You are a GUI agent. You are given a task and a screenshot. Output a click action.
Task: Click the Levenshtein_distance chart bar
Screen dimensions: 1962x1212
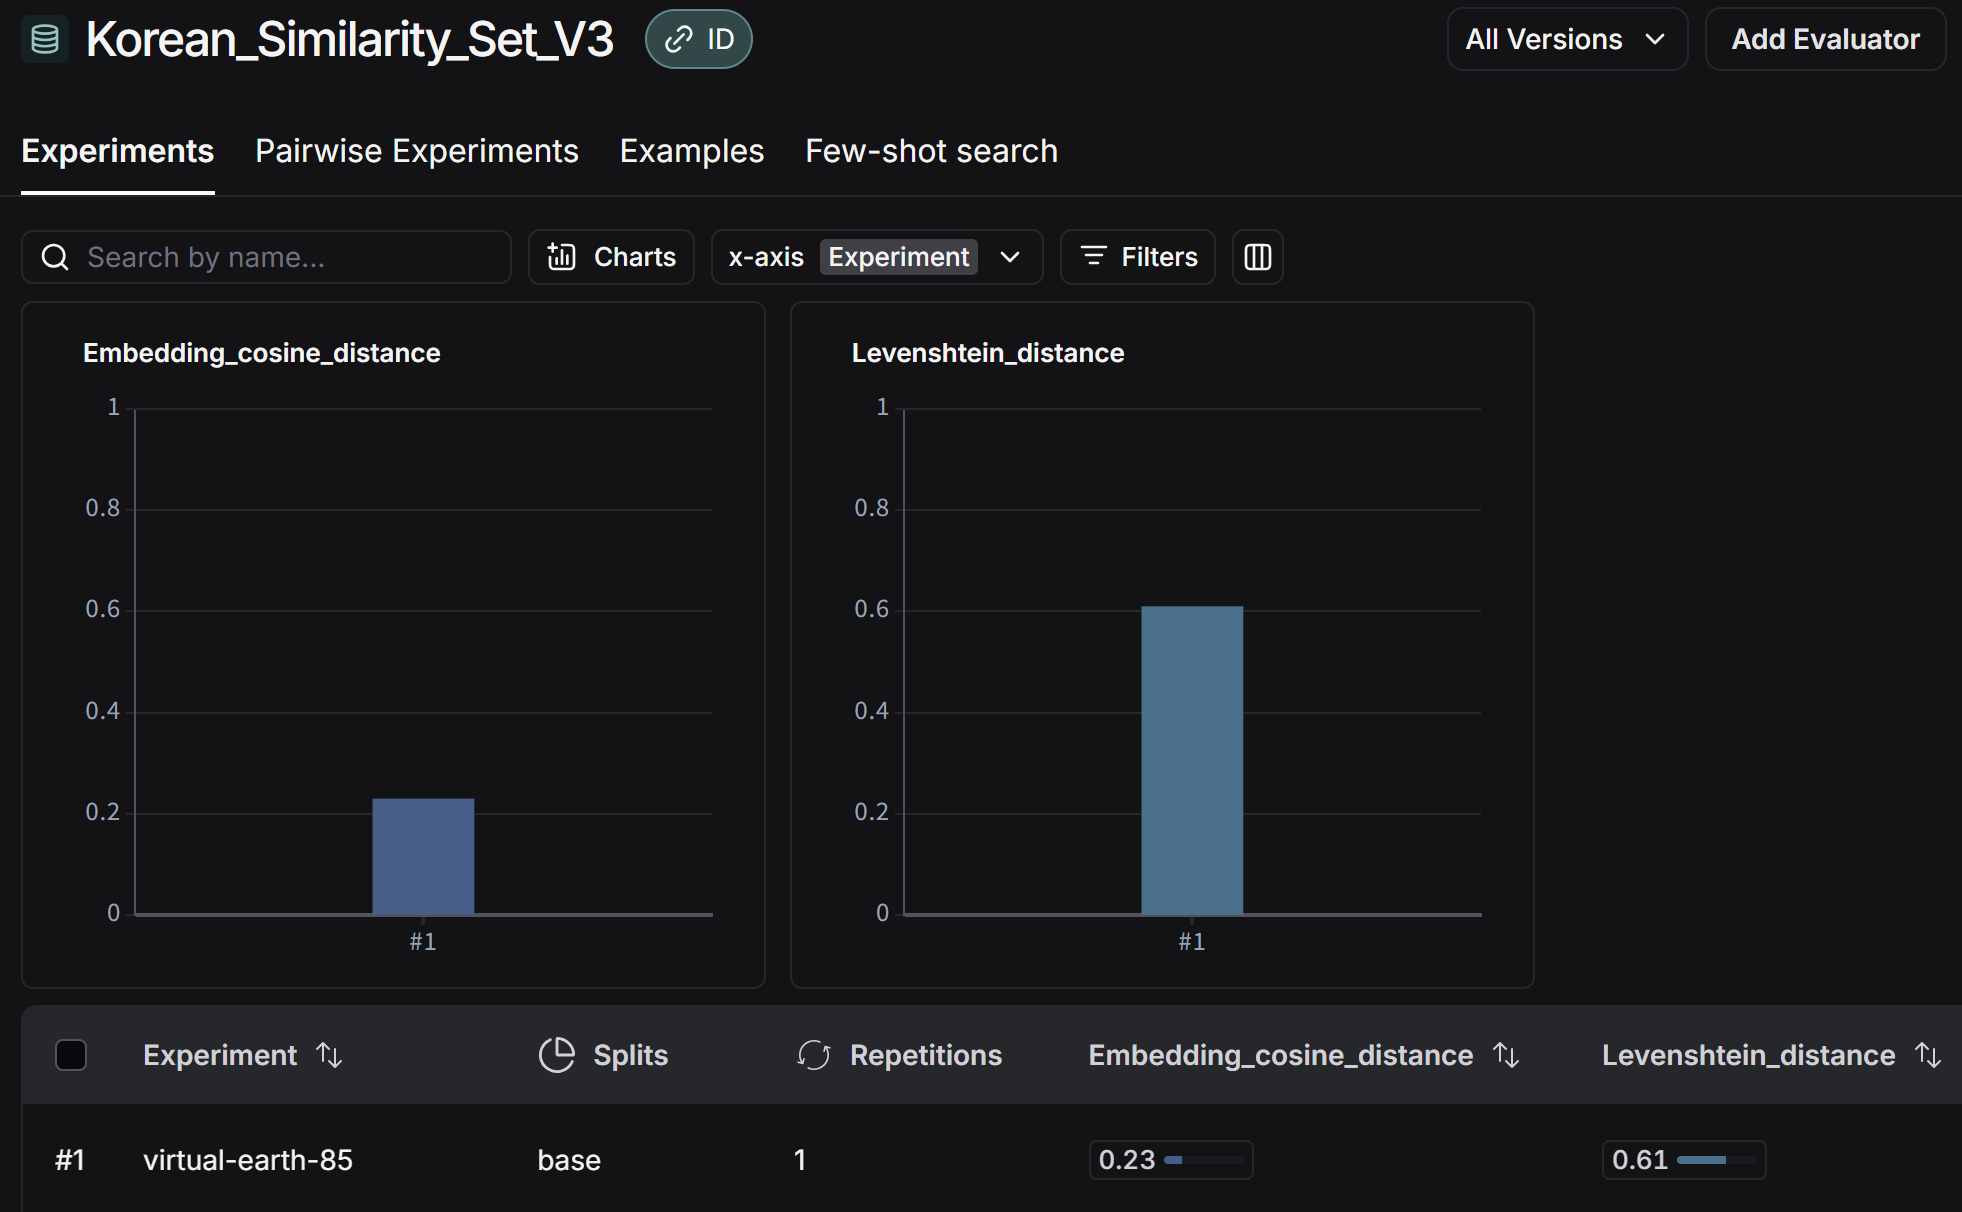1191,760
